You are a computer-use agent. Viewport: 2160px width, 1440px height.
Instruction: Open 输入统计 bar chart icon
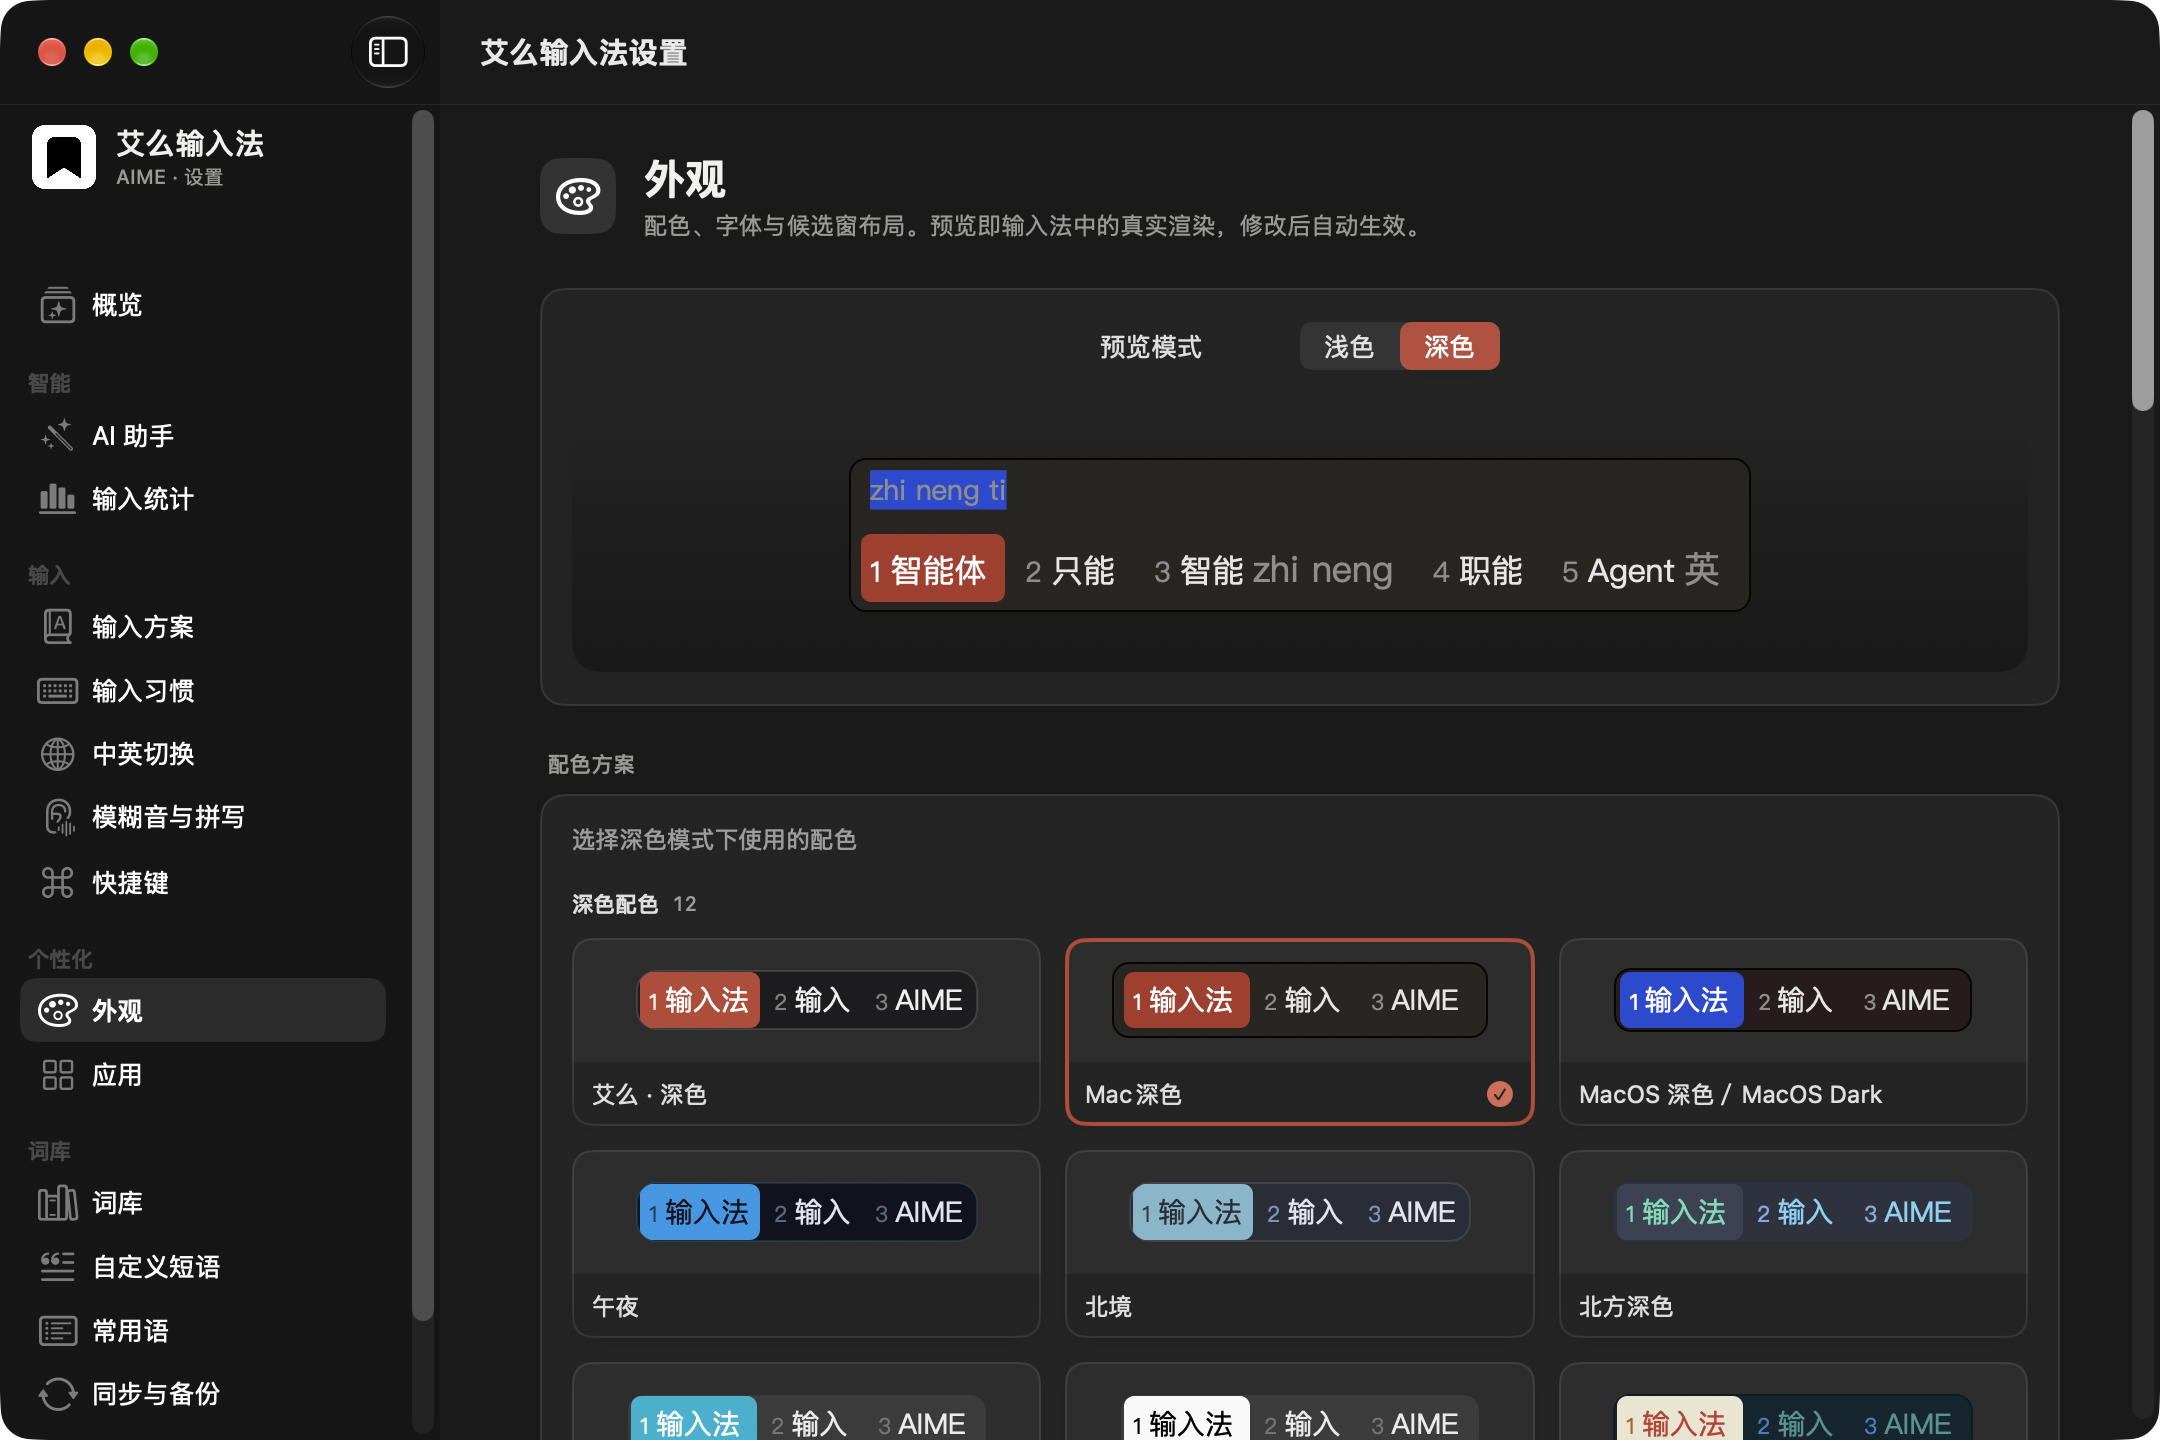(x=58, y=498)
